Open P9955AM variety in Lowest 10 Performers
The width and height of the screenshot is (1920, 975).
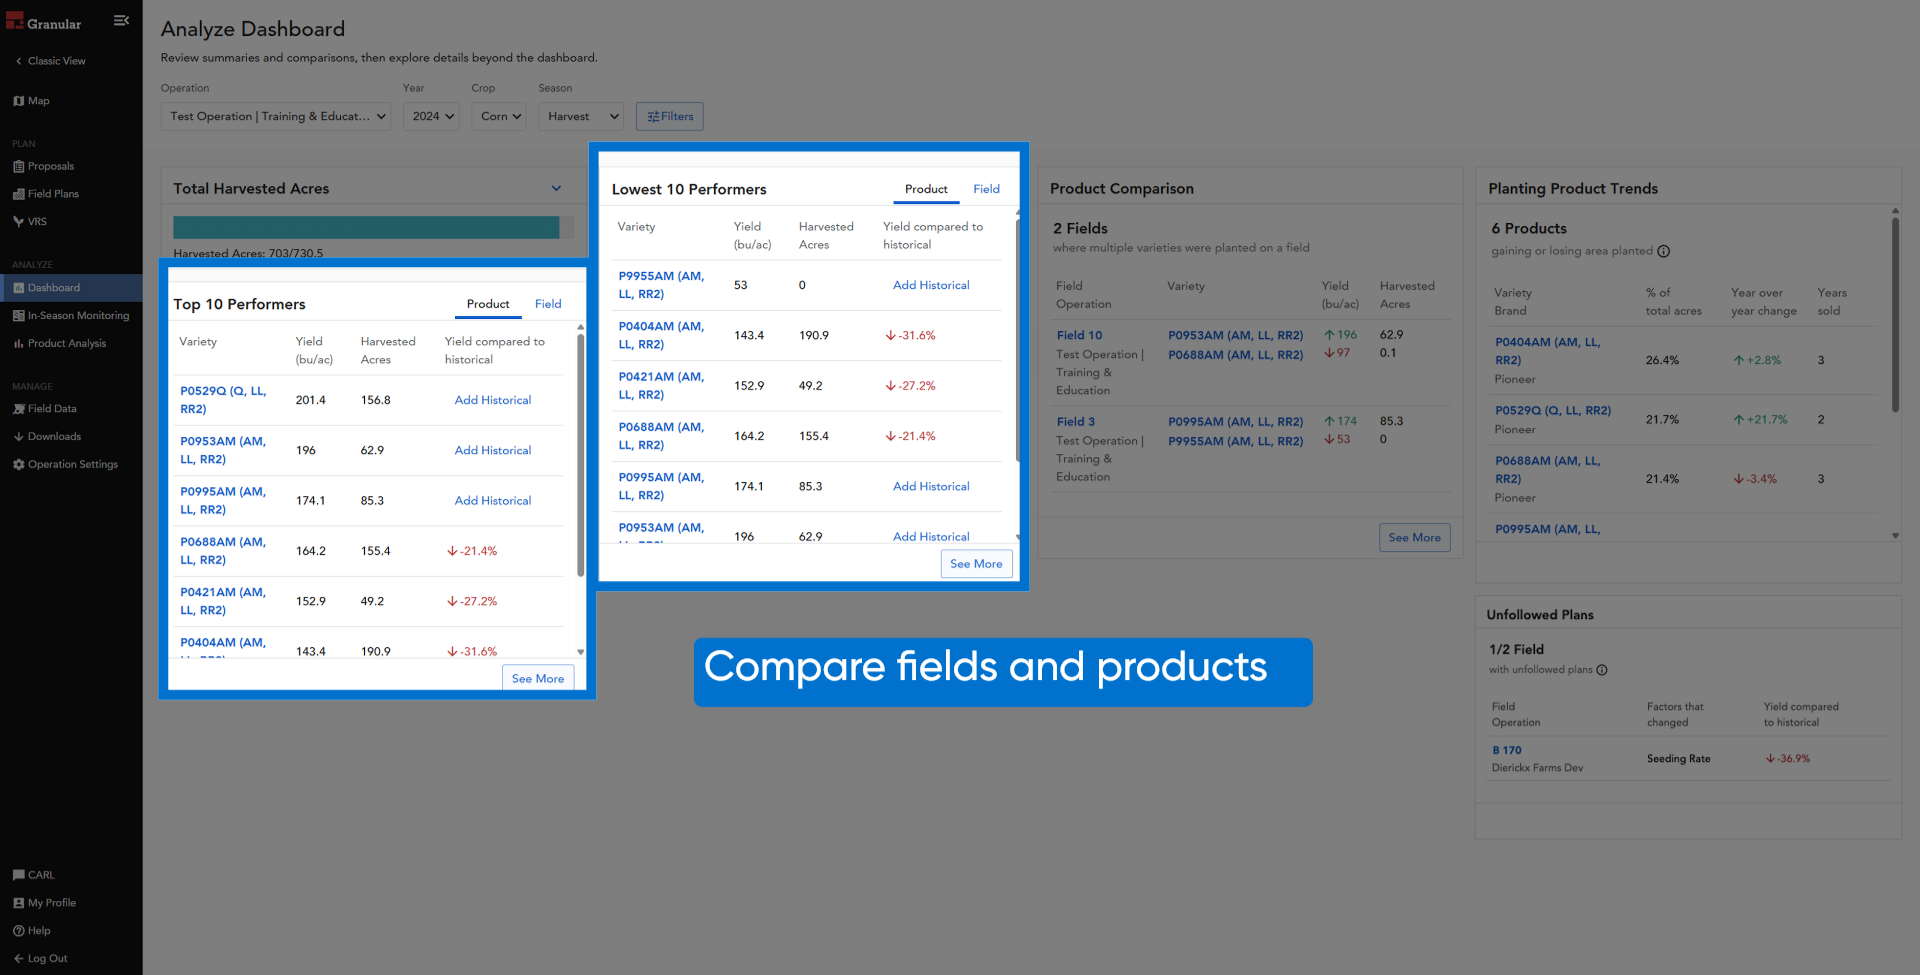pyautogui.click(x=661, y=285)
